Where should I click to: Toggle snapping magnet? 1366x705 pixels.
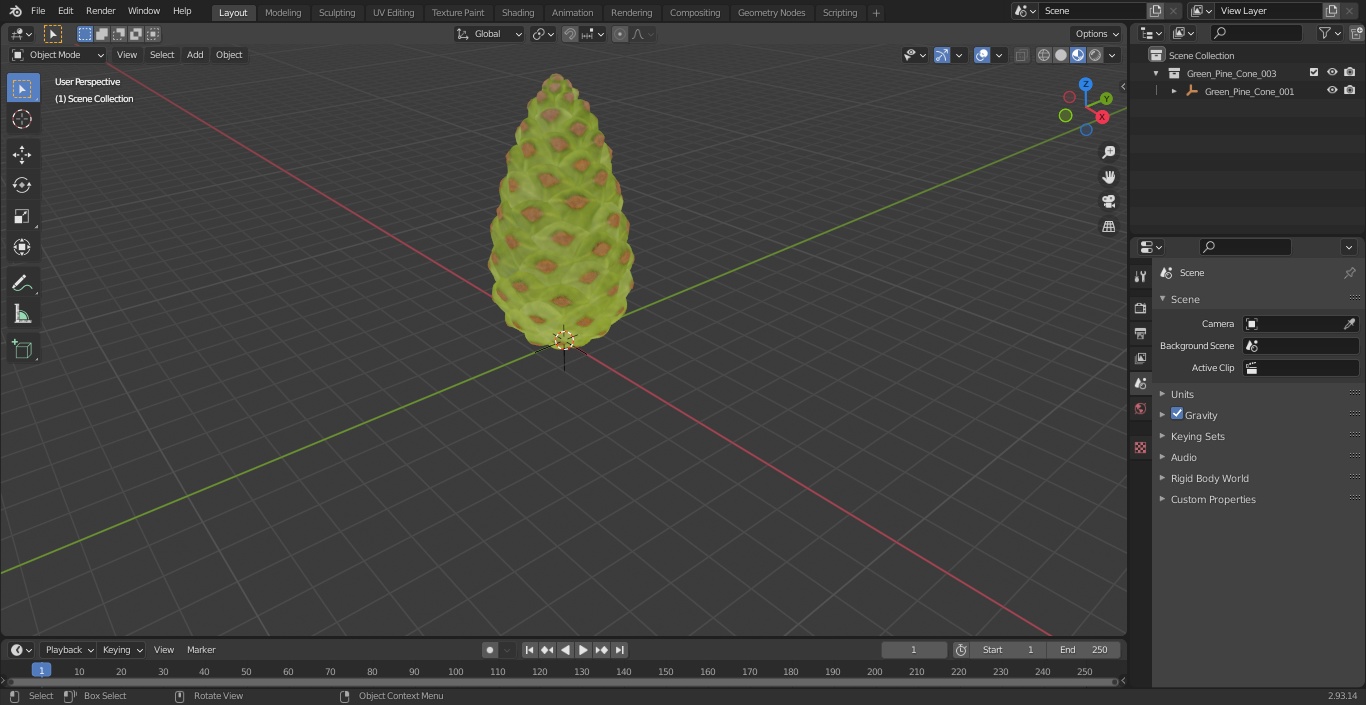[570, 34]
